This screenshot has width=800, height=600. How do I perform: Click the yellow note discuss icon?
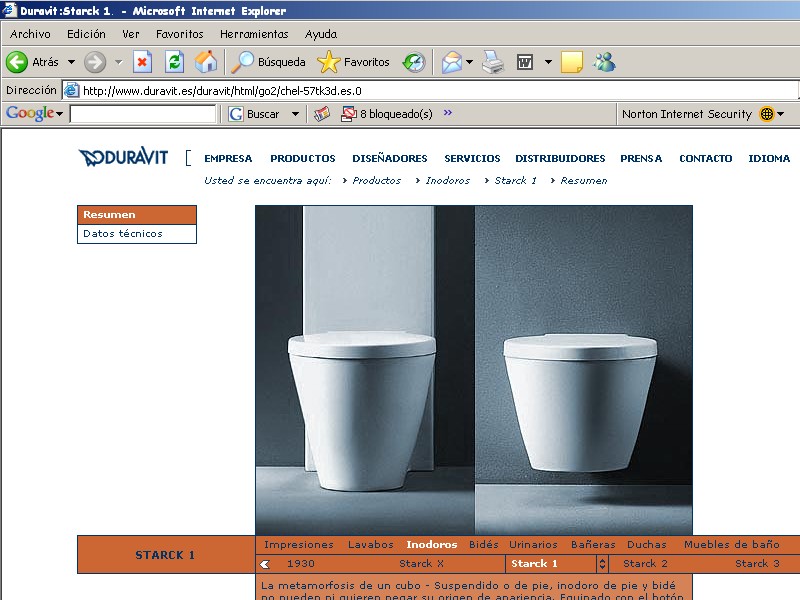(571, 62)
